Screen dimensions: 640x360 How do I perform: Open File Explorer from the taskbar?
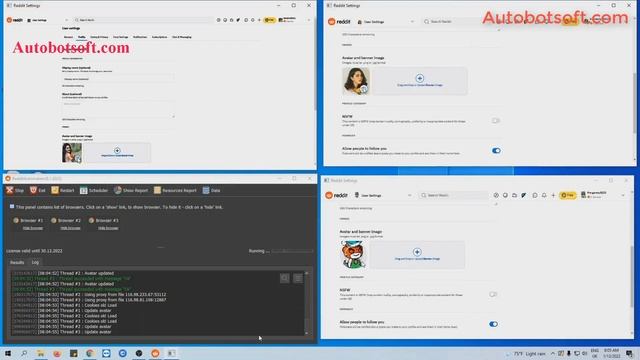(41, 353)
